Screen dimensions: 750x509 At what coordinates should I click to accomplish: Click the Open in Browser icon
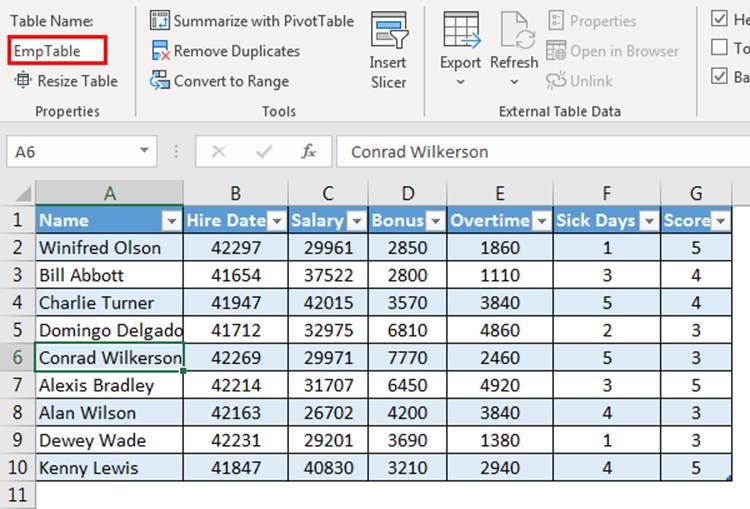pyautogui.click(x=556, y=50)
